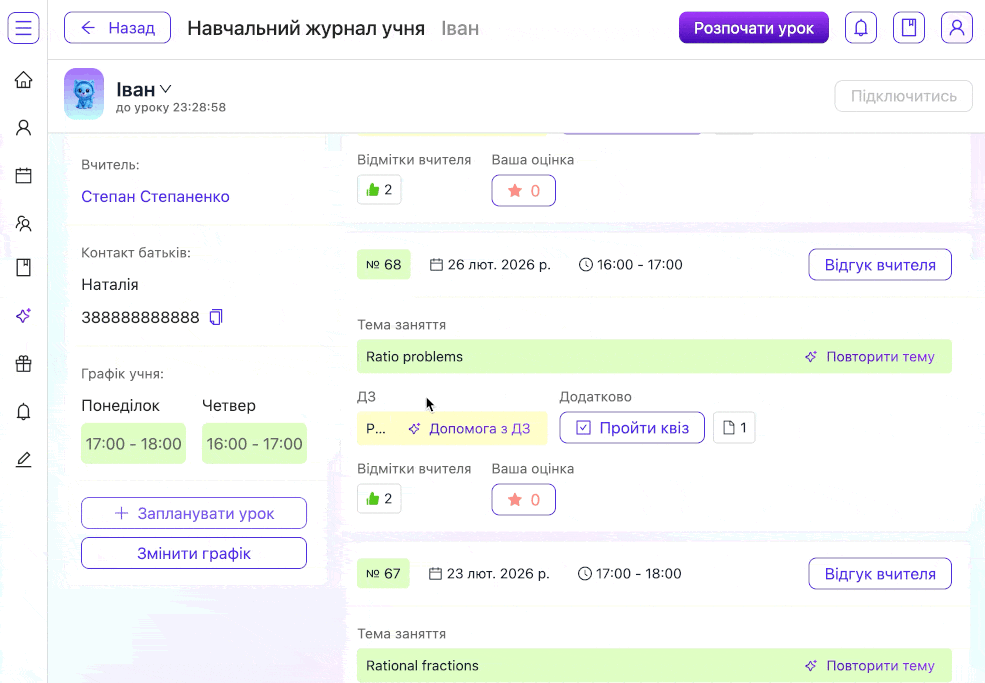Open the pencil edit icon in sidebar

(x=24, y=460)
